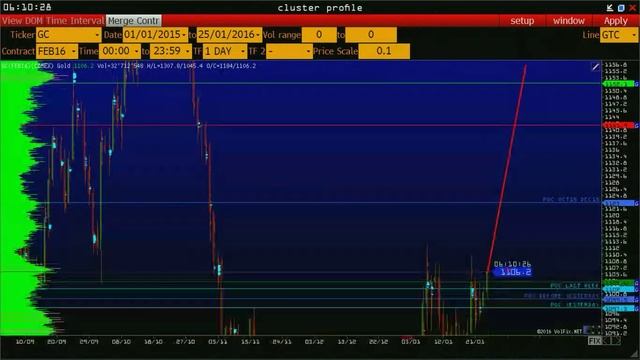Viewport: 640px width, 360px height.
Task: Click the chart info header with H/L values
Action: point(129,66)
